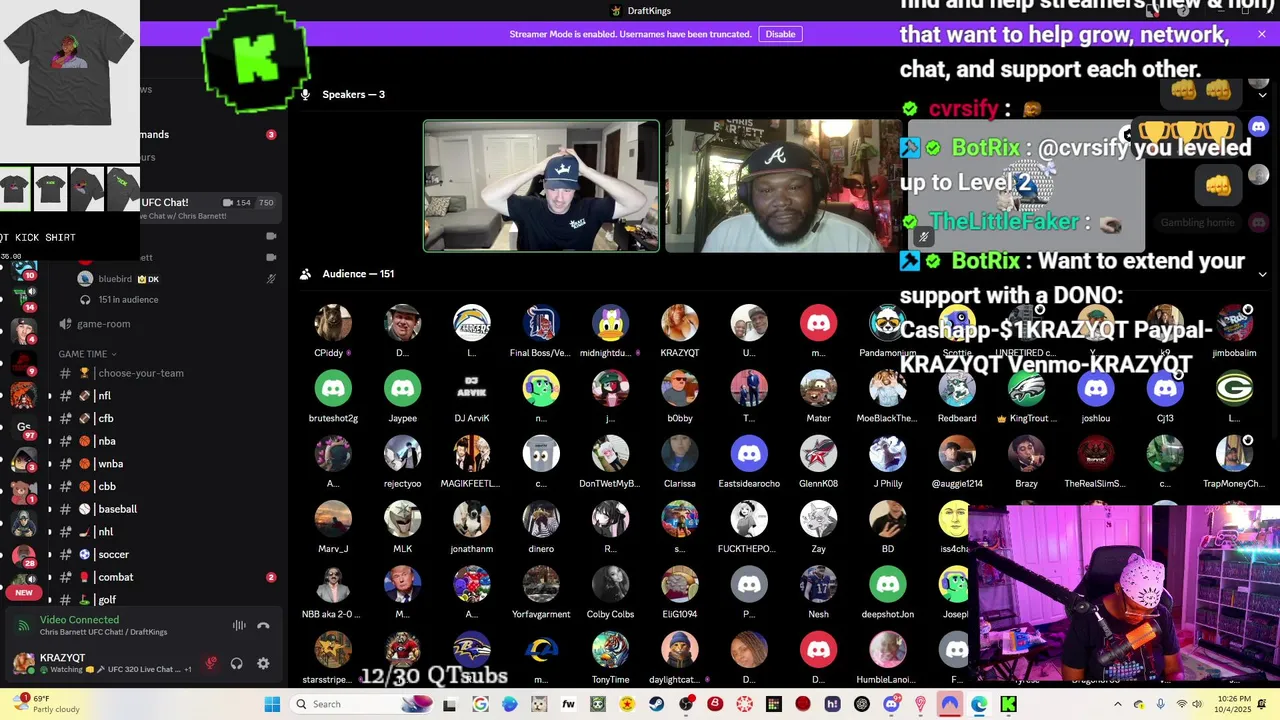Open Mater audience avatar
1280x720 pixels.
818,388
